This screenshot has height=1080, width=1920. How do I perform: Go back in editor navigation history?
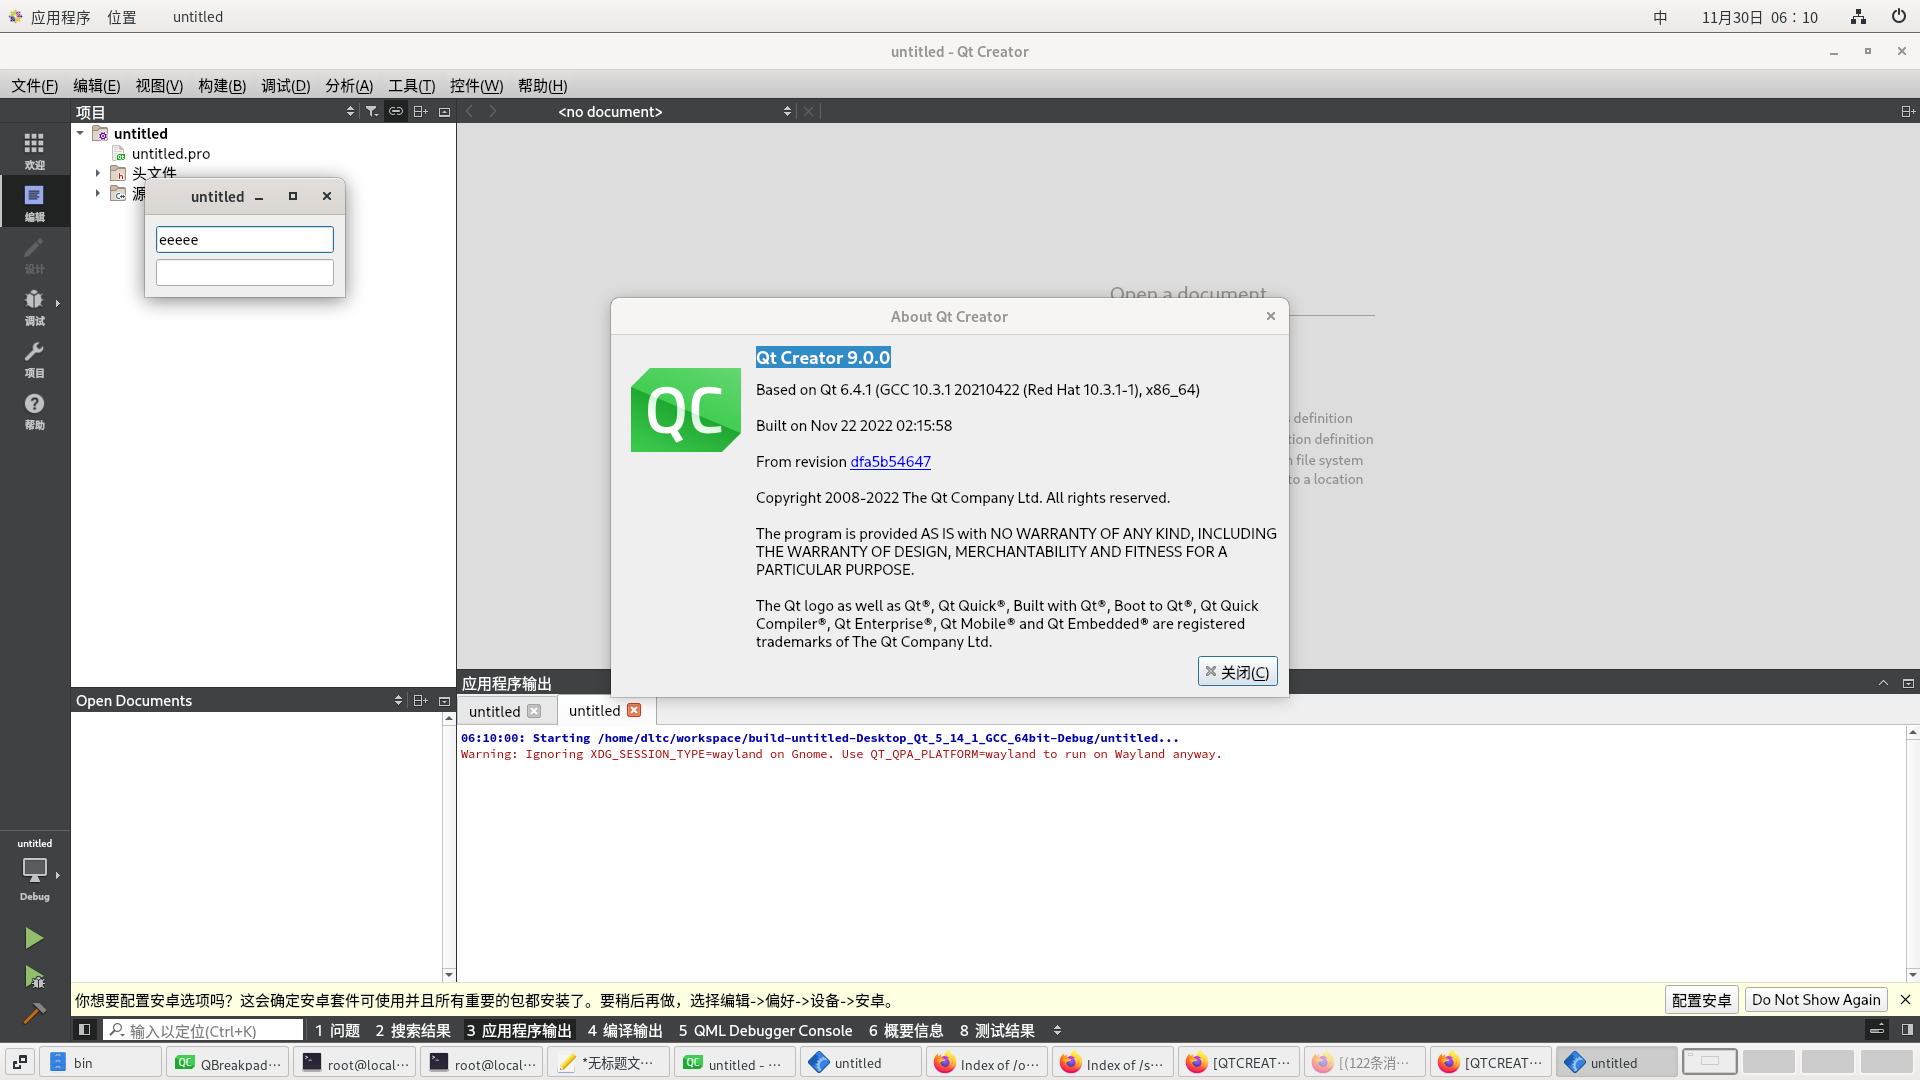pos(469,111)
